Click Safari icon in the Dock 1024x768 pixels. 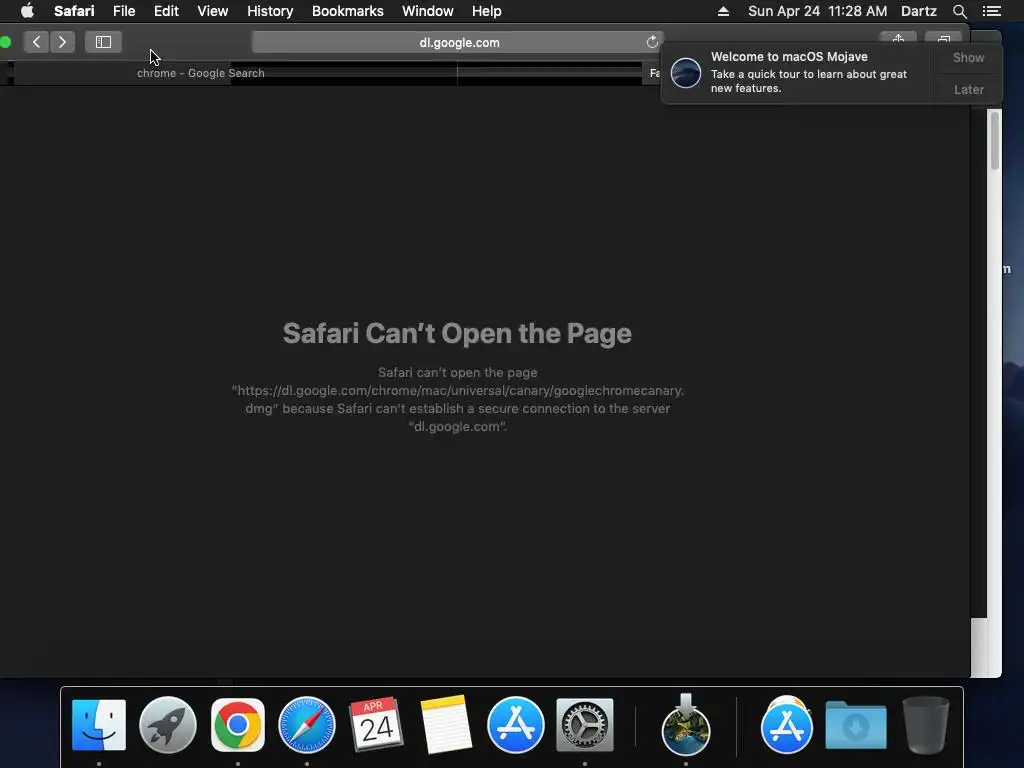pos(307,725)
